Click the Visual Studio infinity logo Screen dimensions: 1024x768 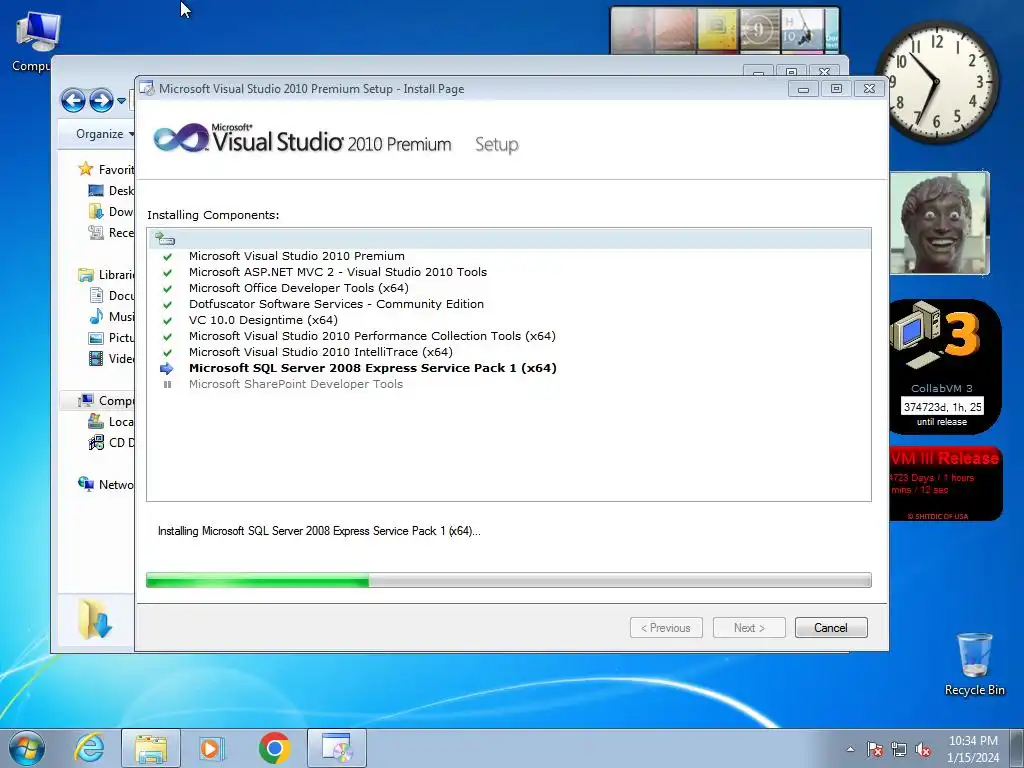pos(180,138)
